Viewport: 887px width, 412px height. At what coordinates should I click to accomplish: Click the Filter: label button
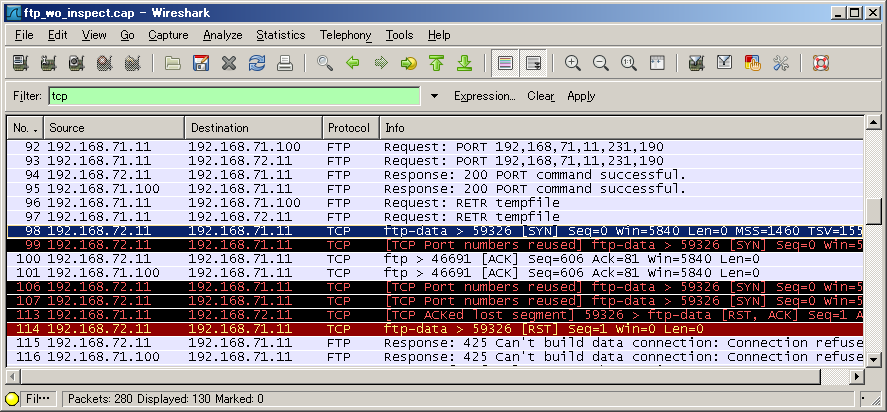pos(27,96)
